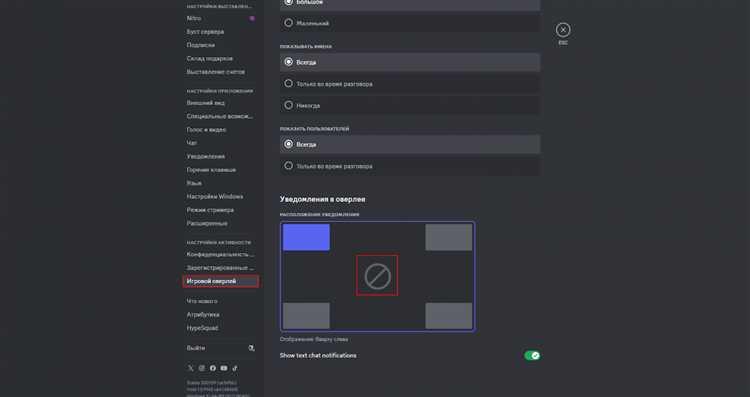Screen dimensions: 750x397
Task: Open the Зарегистрированные игры section
Action: pyautogui.click(x=221, y=268)
